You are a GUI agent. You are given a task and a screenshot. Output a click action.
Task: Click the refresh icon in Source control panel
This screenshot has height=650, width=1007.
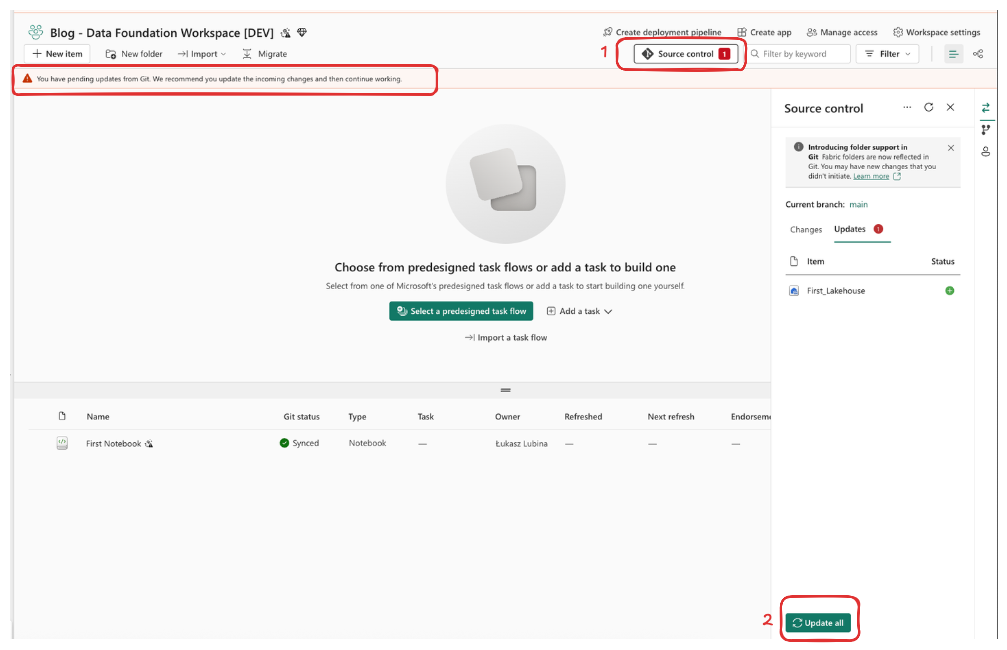(929, 108)
